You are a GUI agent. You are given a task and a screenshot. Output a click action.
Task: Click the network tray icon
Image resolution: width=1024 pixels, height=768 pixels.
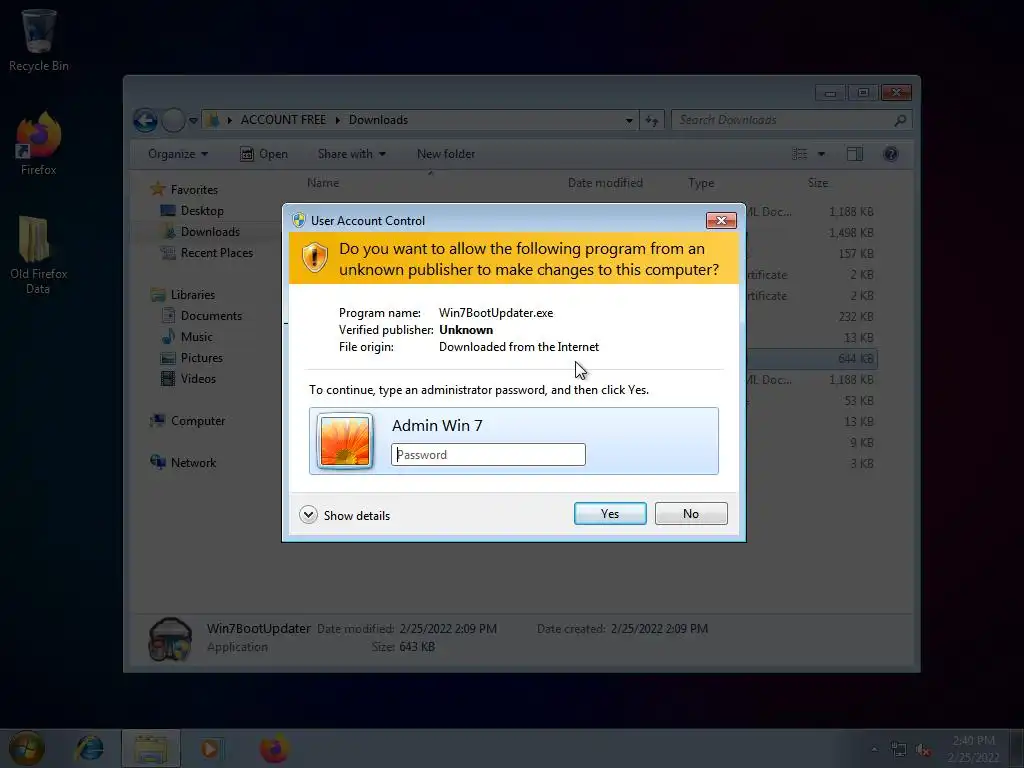point(899,750)
